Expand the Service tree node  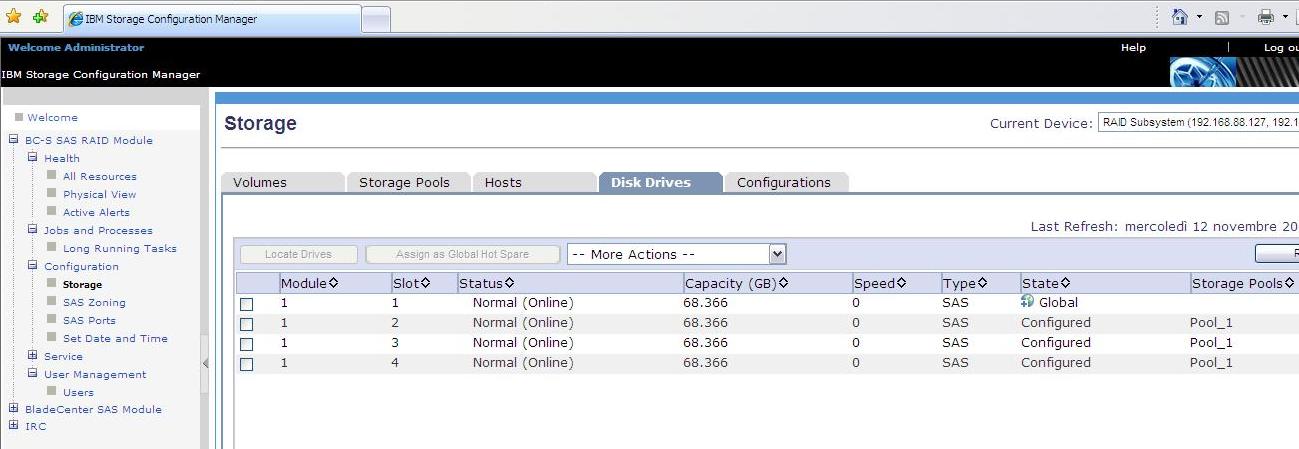coord(32,356)
